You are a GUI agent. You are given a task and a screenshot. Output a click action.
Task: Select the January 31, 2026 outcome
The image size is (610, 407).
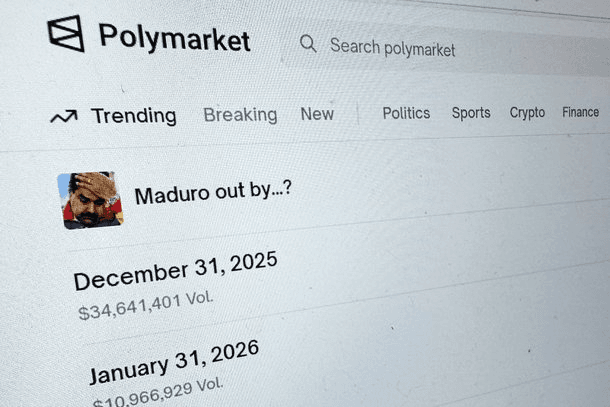174,362
